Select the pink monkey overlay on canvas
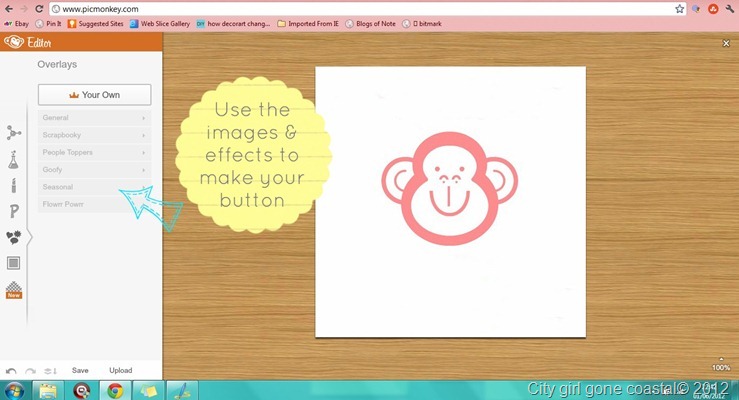The width and height of the screenshot is (739, 400). coord(450,188)
